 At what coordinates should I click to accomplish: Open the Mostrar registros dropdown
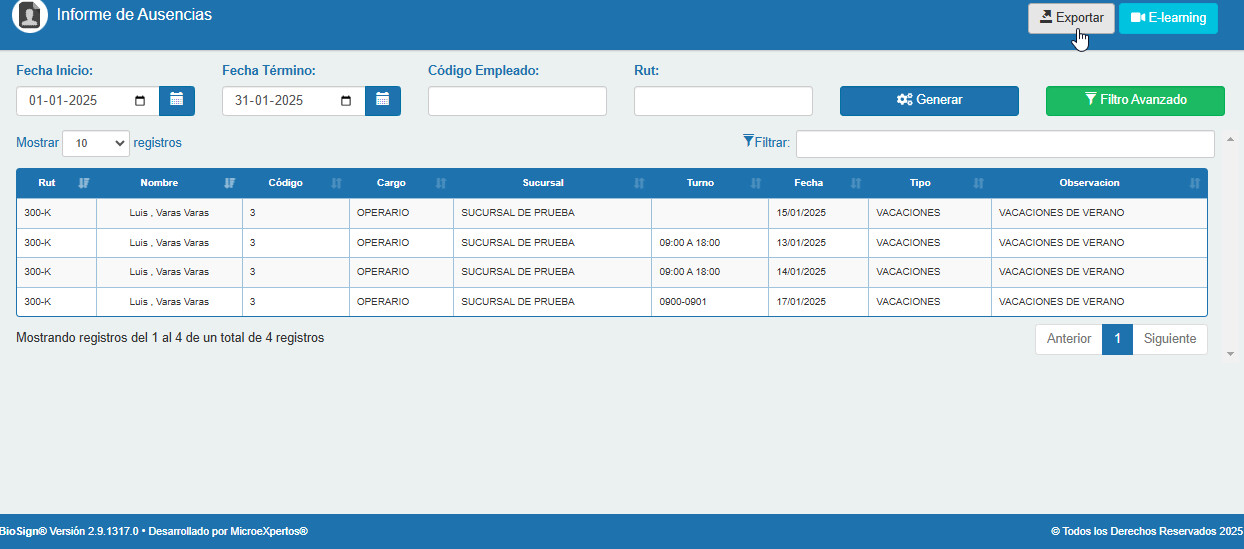(x=96, y=143)
